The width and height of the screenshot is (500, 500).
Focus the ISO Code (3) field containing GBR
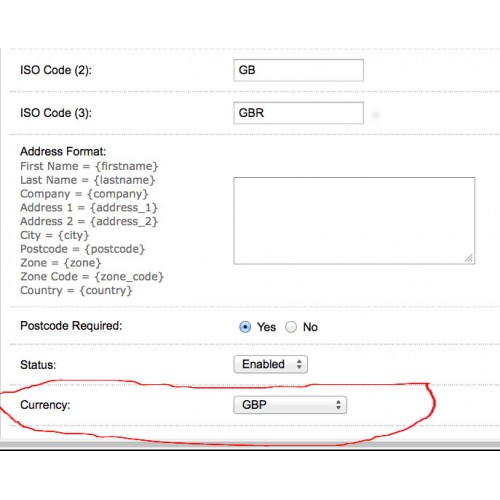(x=298, y=113)
